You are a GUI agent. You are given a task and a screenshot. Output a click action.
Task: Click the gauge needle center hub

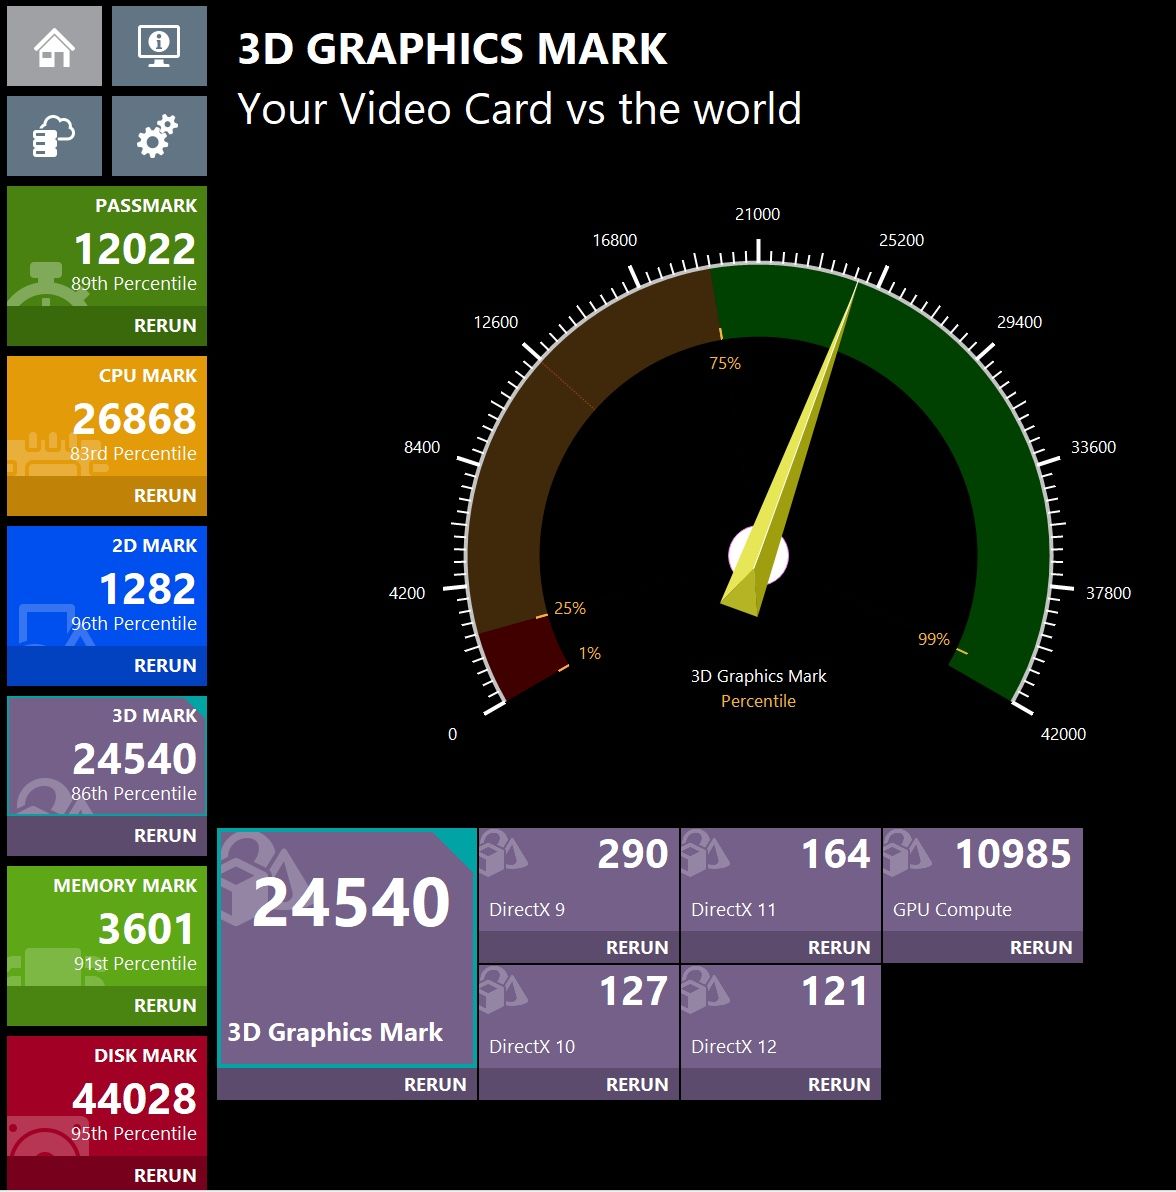tap(758, 555)
